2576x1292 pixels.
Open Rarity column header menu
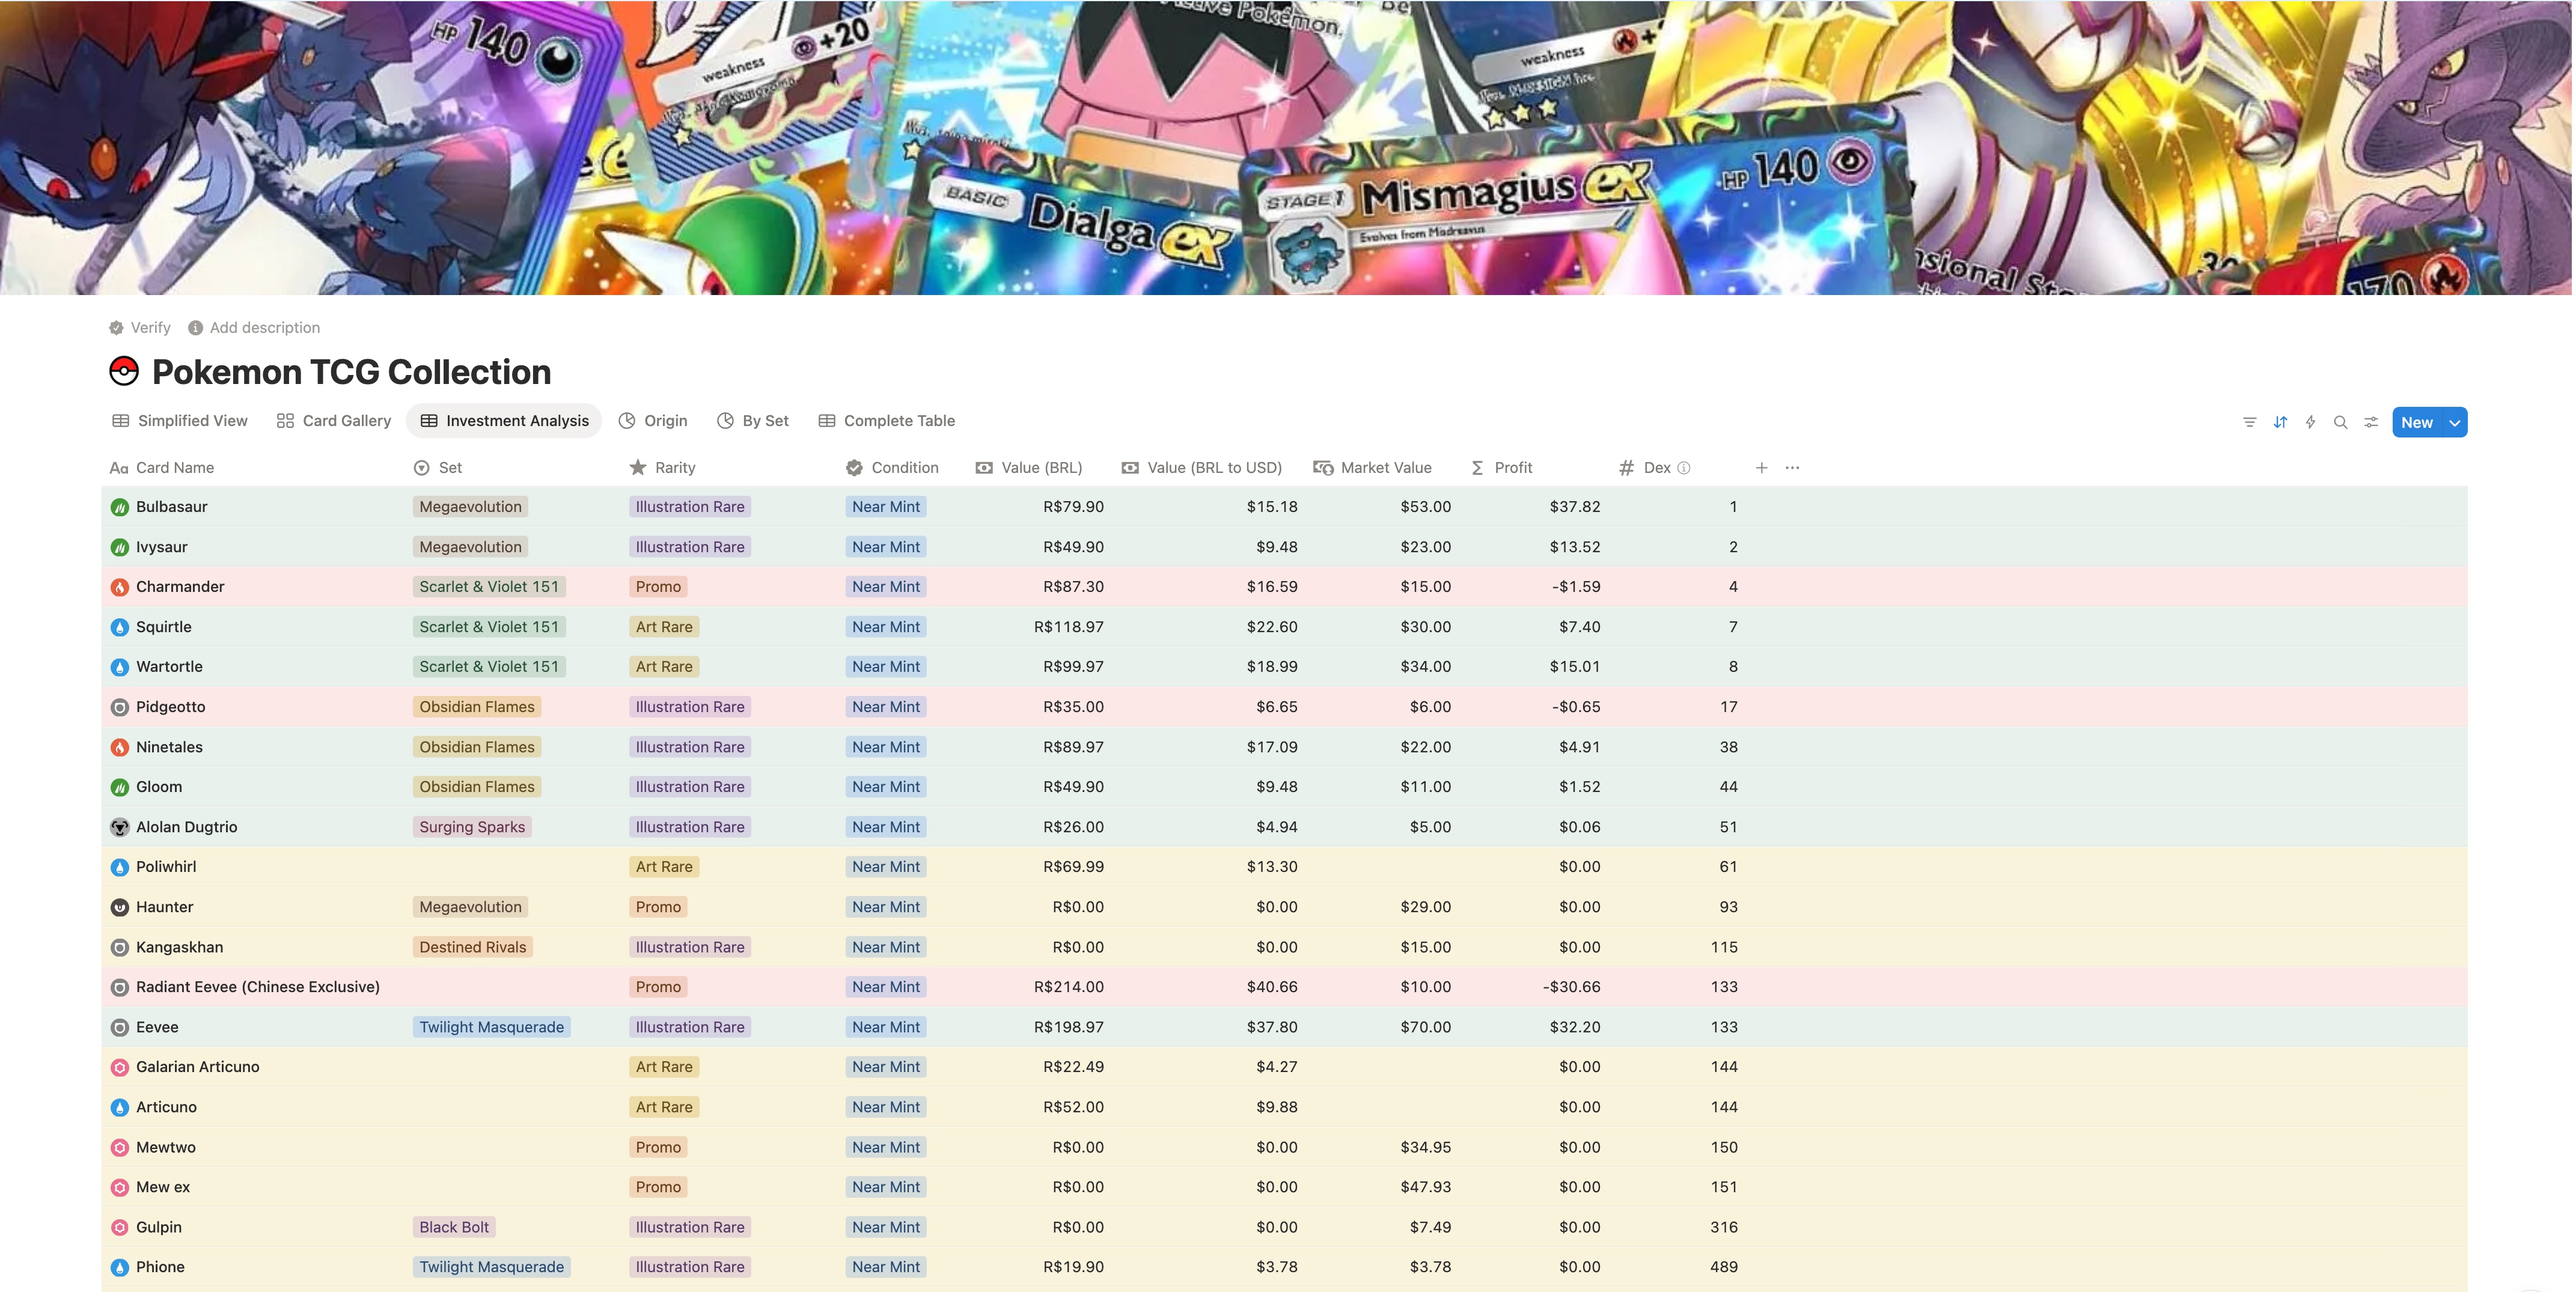coord(662,467)
